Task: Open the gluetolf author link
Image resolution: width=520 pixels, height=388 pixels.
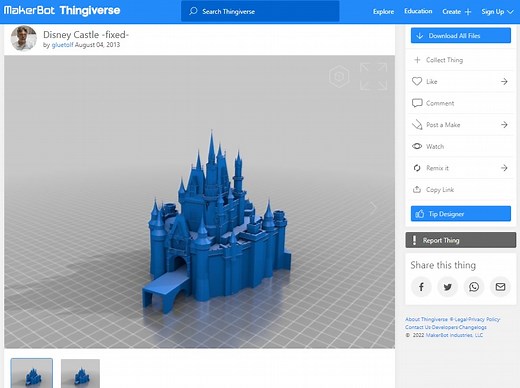Action: (62, 45)
